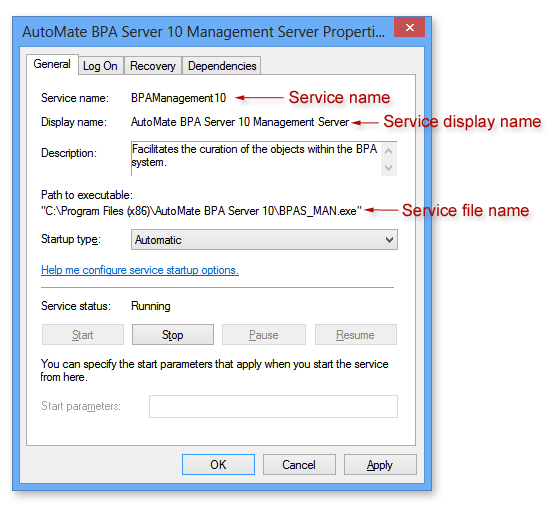Screen dimensions: 555x509
Task: Confirm with the OK button
Action: click(x=218, y=465)
